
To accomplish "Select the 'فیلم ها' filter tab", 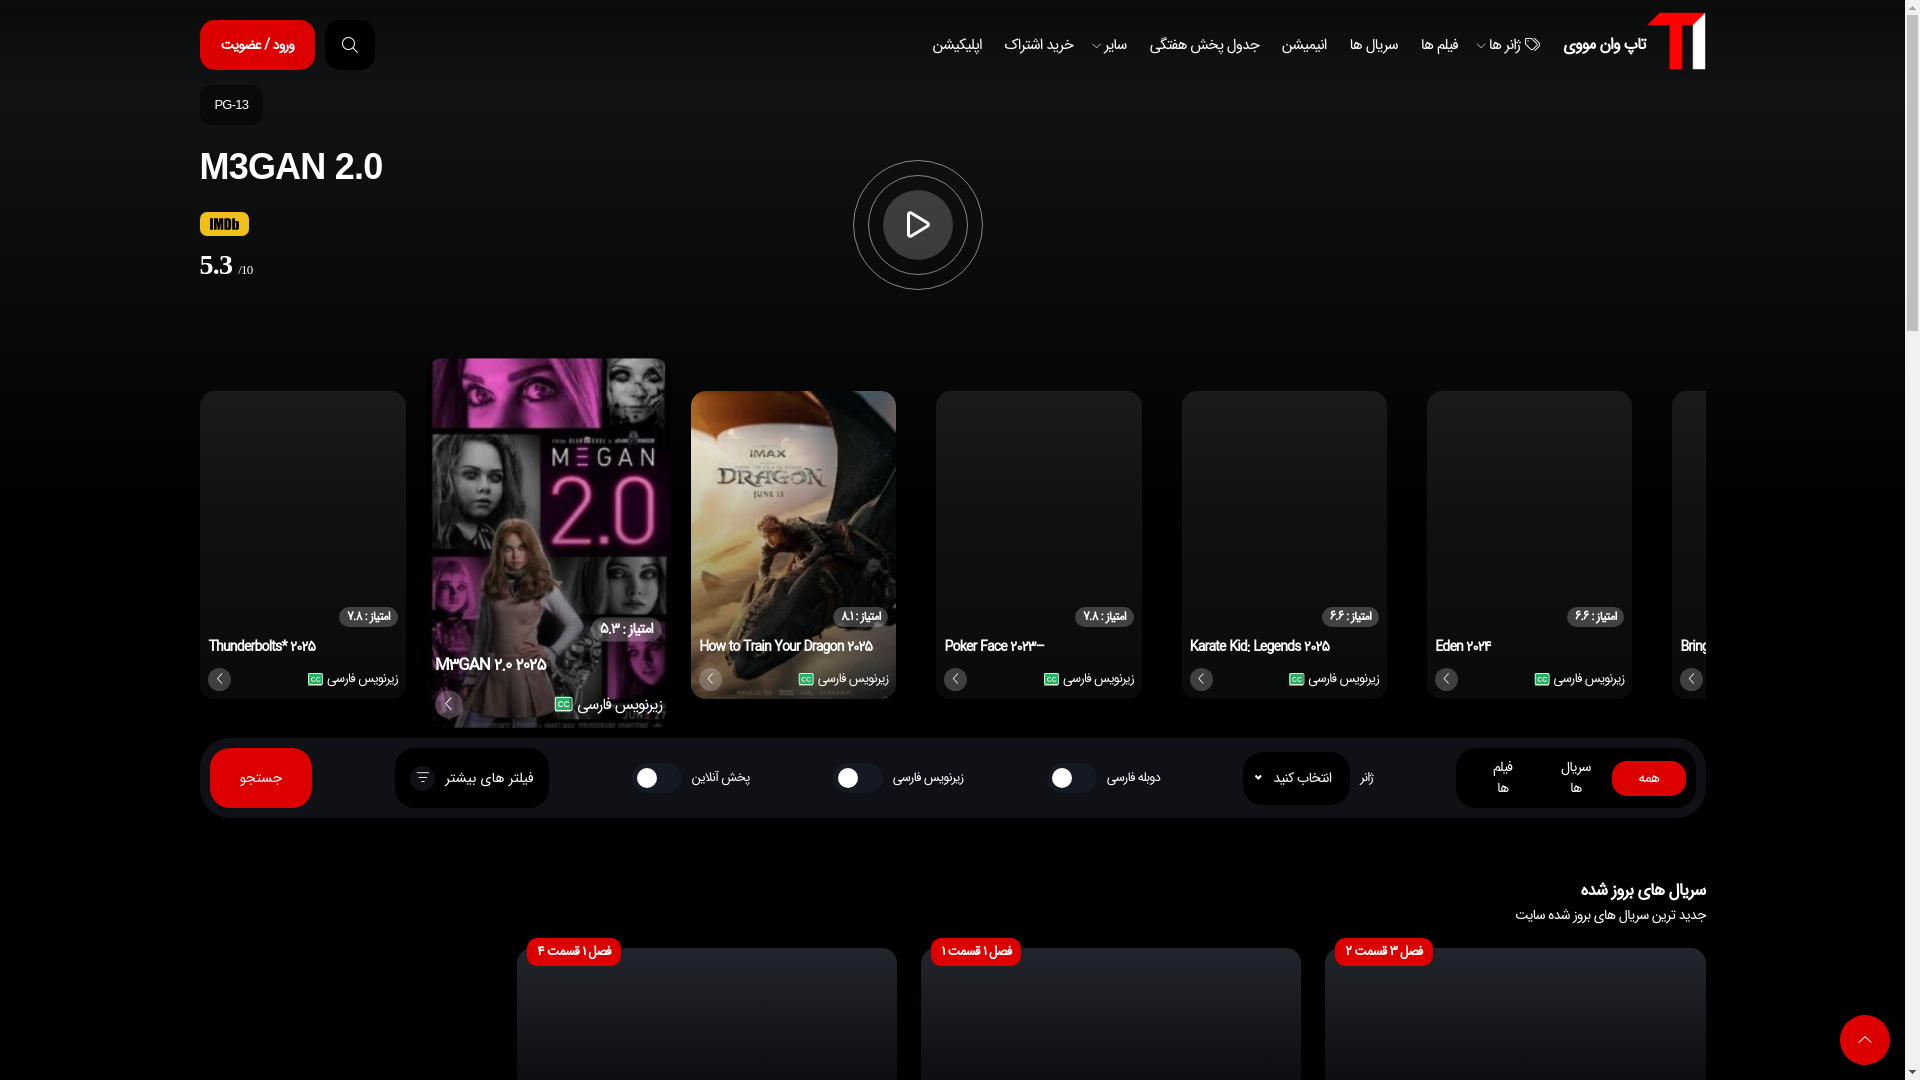I will pos(1503,777).
